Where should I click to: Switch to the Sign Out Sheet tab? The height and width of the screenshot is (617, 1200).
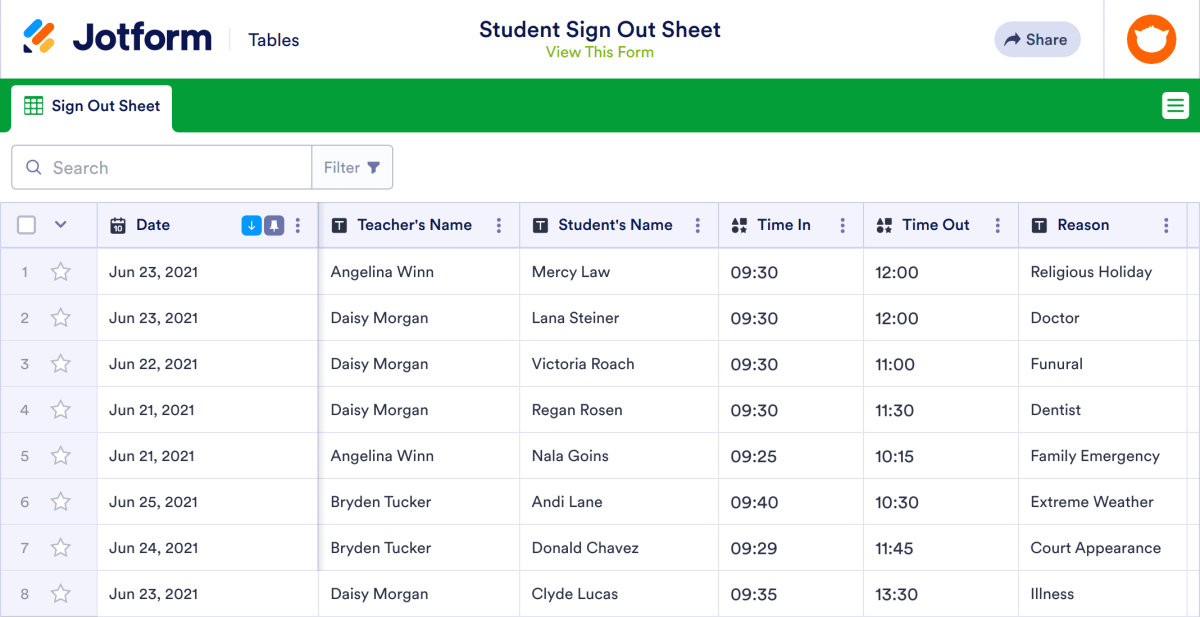point(90,105)
